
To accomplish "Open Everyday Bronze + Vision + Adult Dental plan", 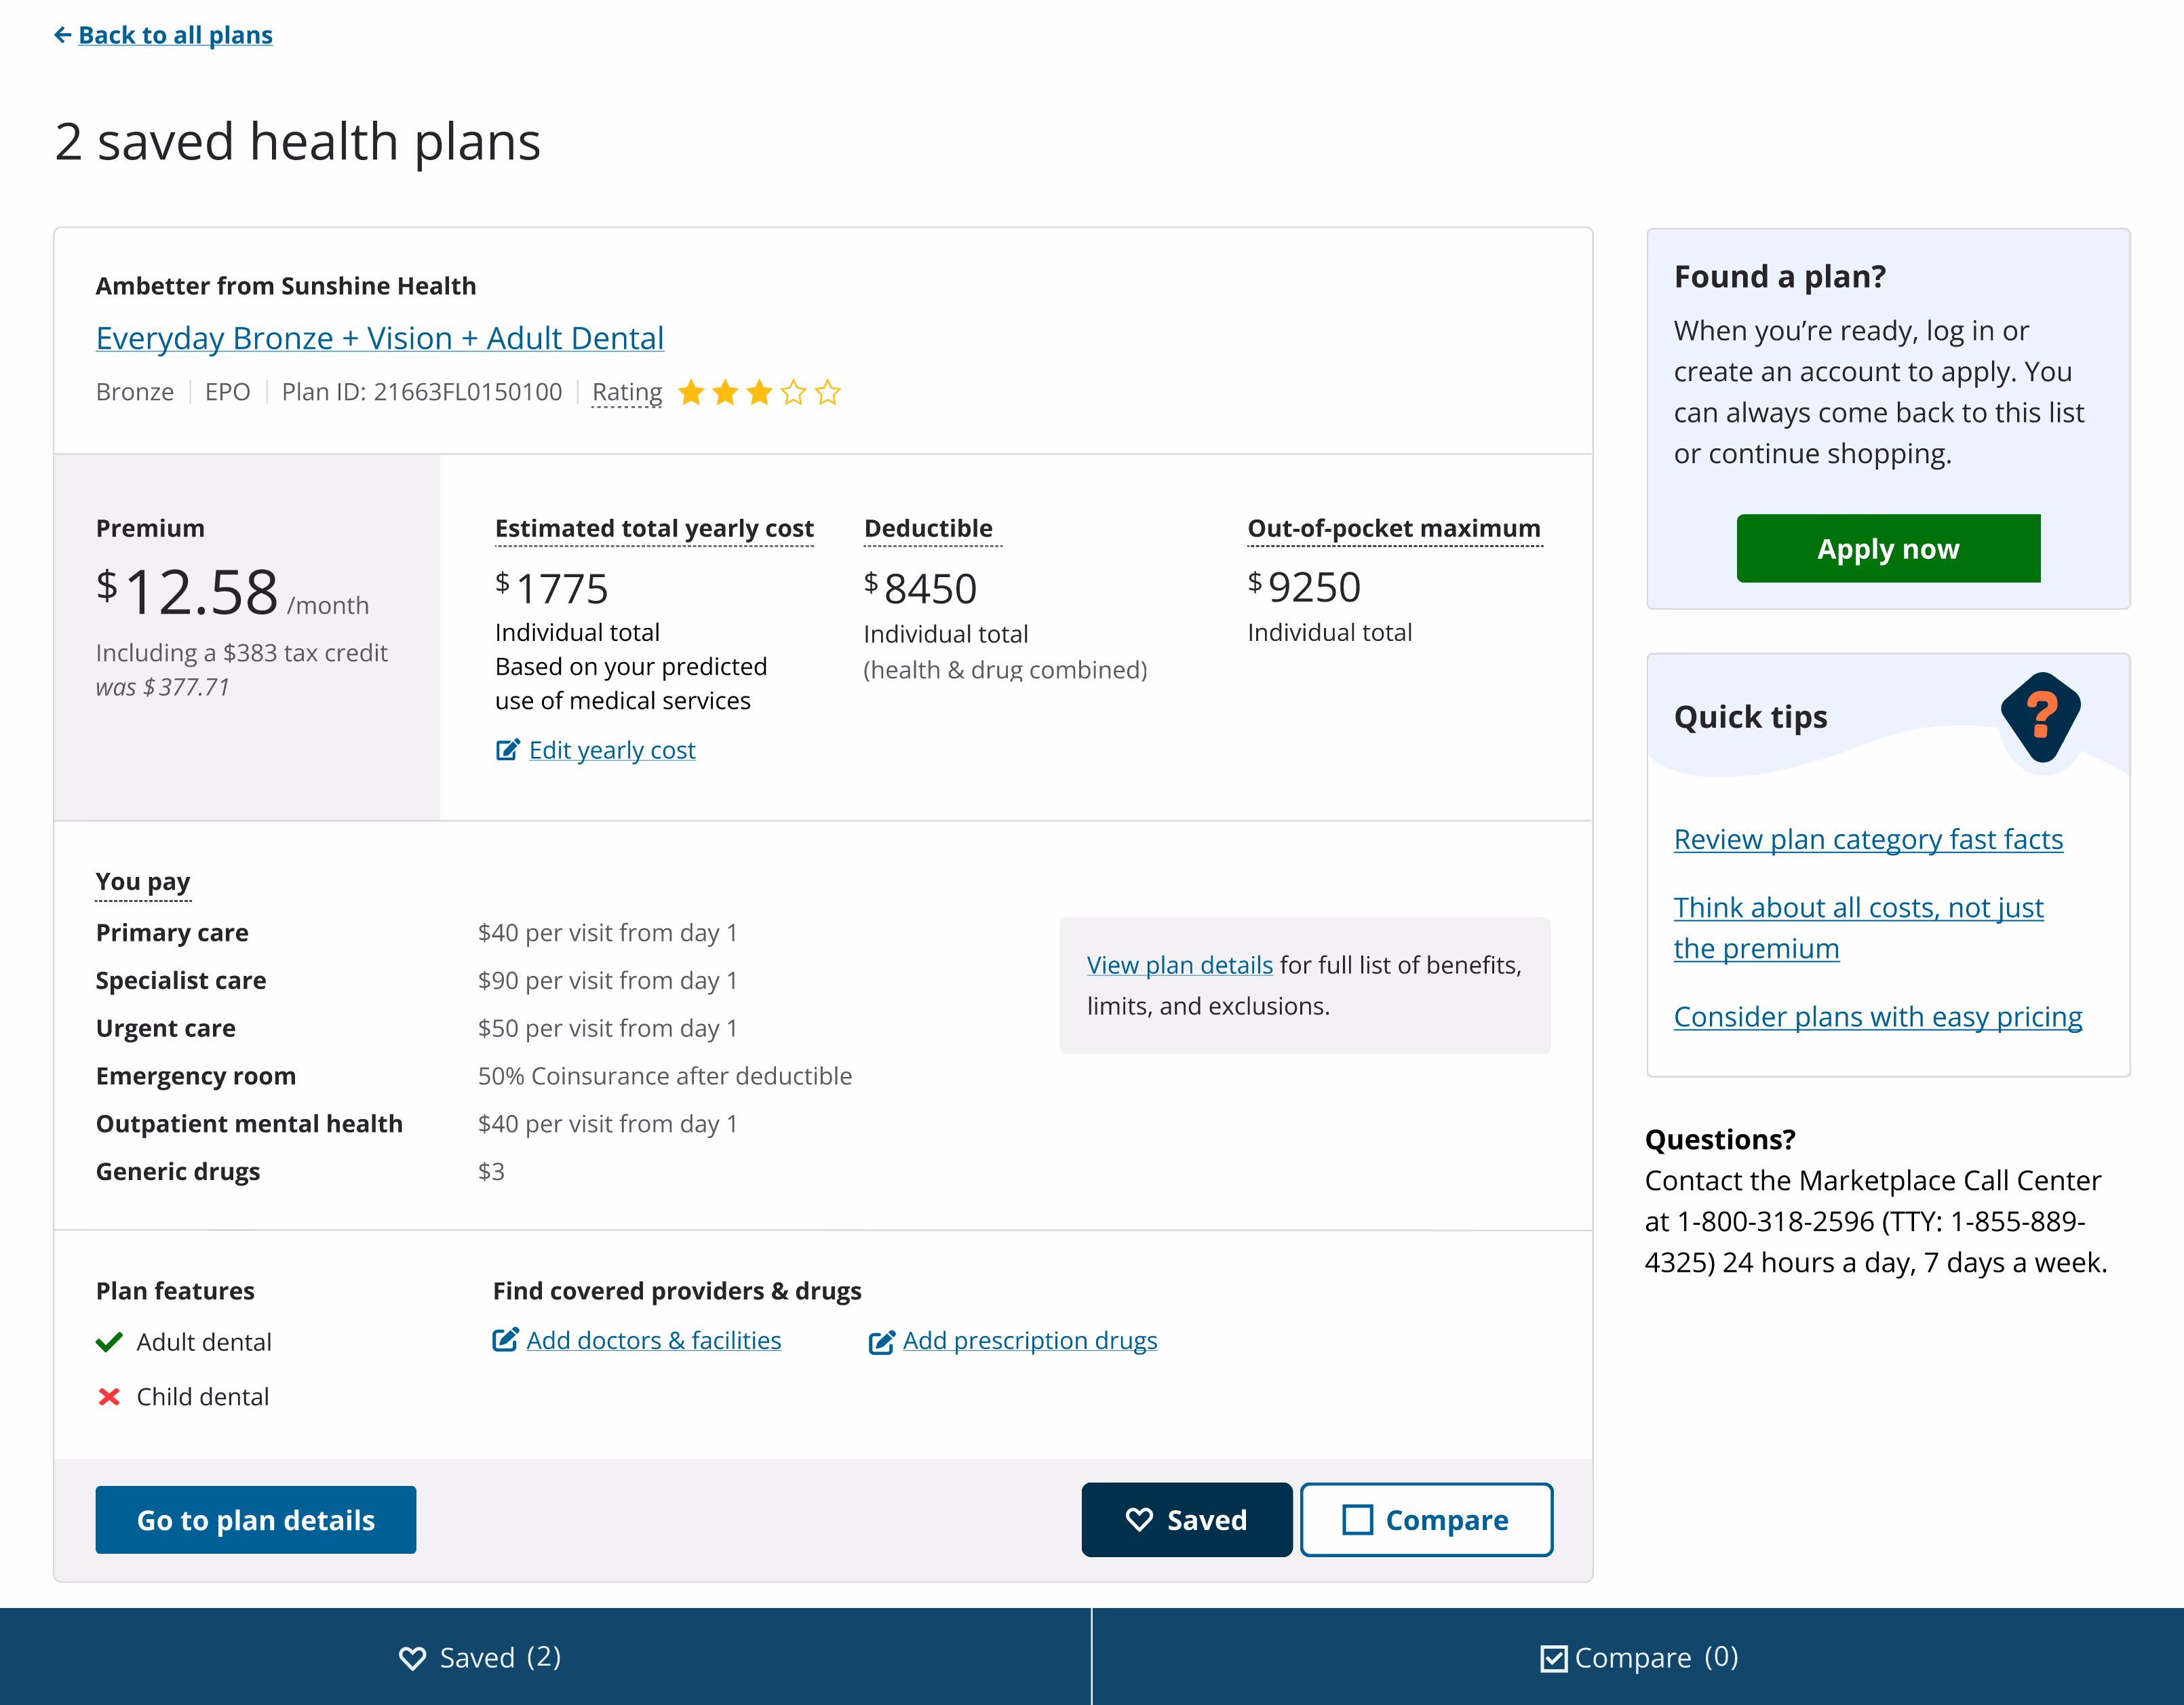I will coord(380,338).
